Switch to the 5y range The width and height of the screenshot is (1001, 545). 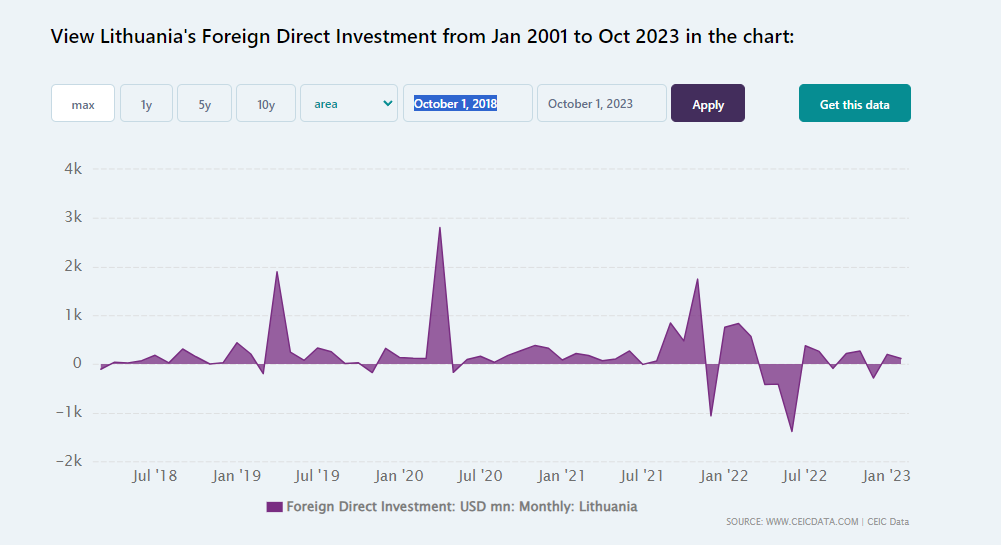(x=204, y=104)
